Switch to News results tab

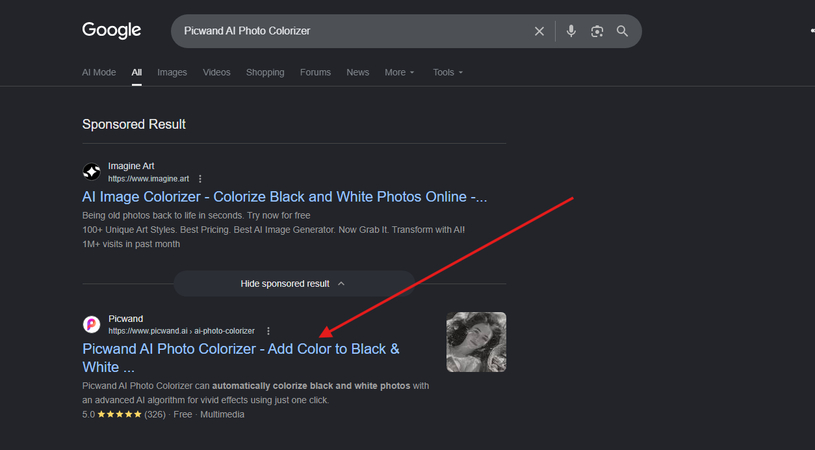pos(358,72)
